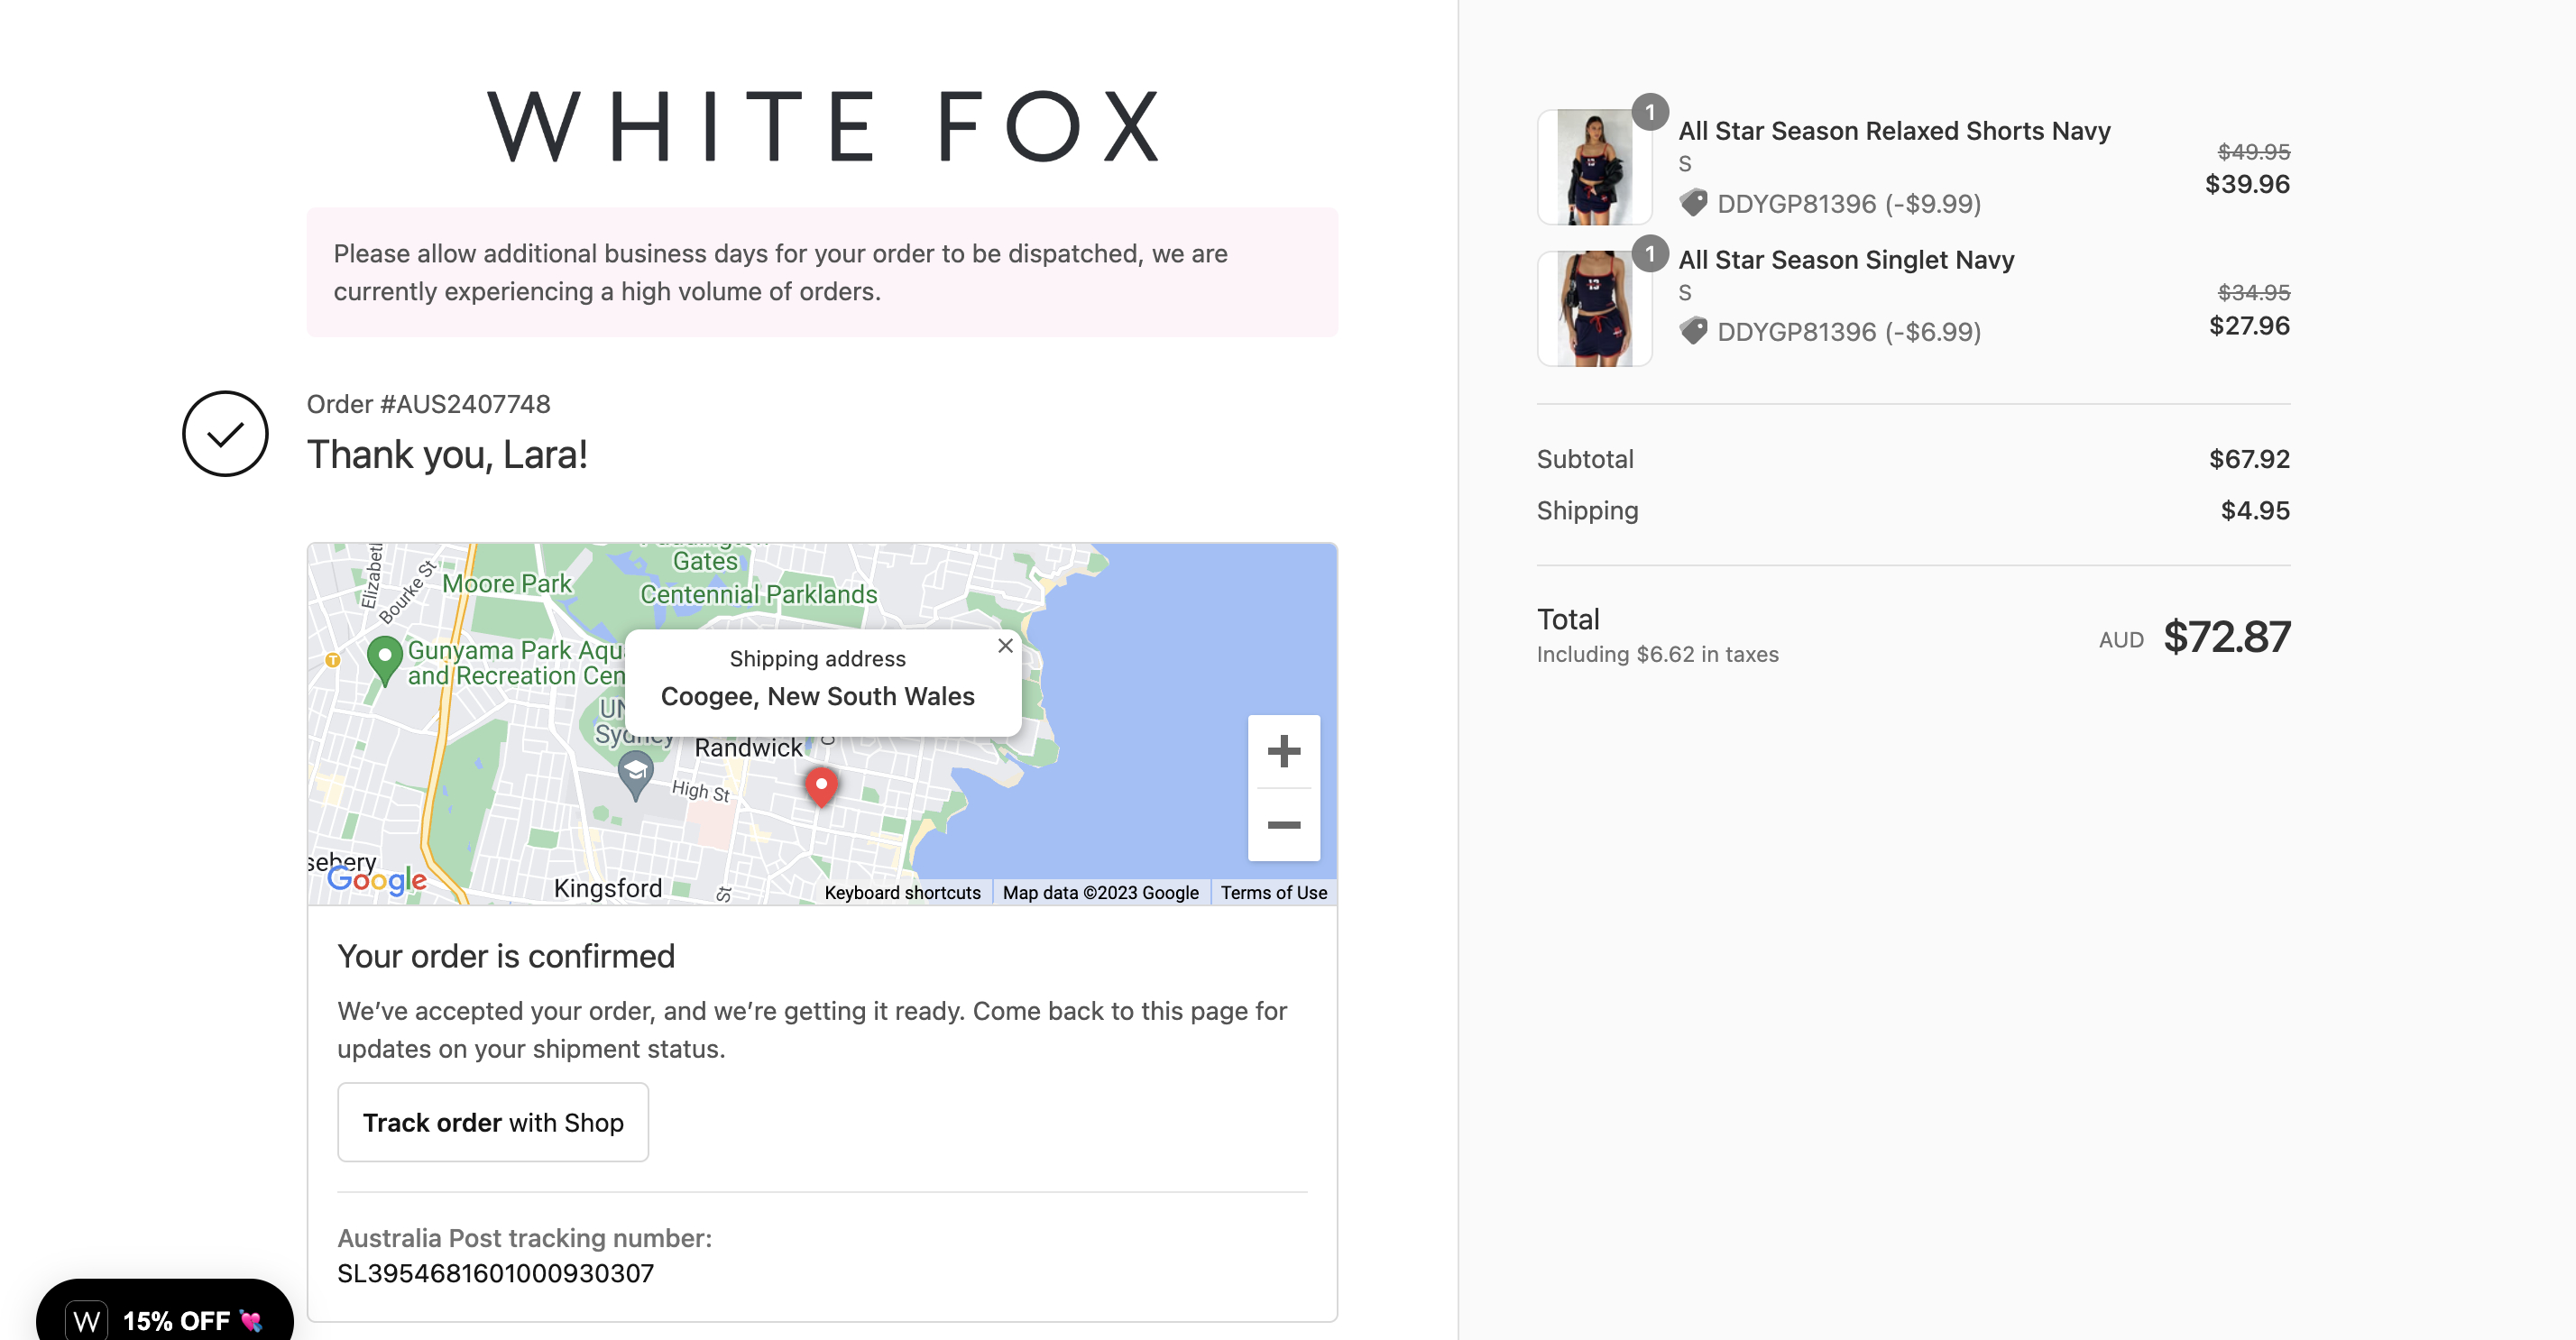Click the All Star Season Relaxed Shorts thumbnail

tap(1594, 166)
